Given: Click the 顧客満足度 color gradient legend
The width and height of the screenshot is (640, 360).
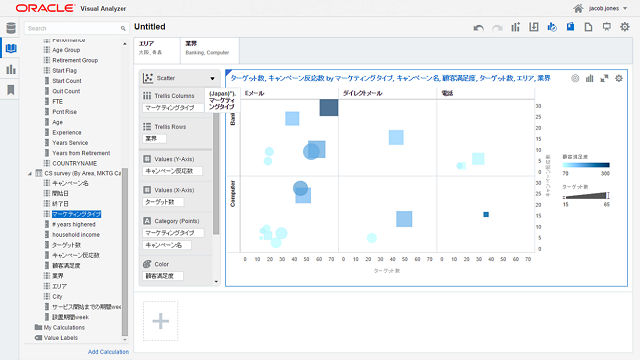Looking at the screenshot, I should (586, 165).
